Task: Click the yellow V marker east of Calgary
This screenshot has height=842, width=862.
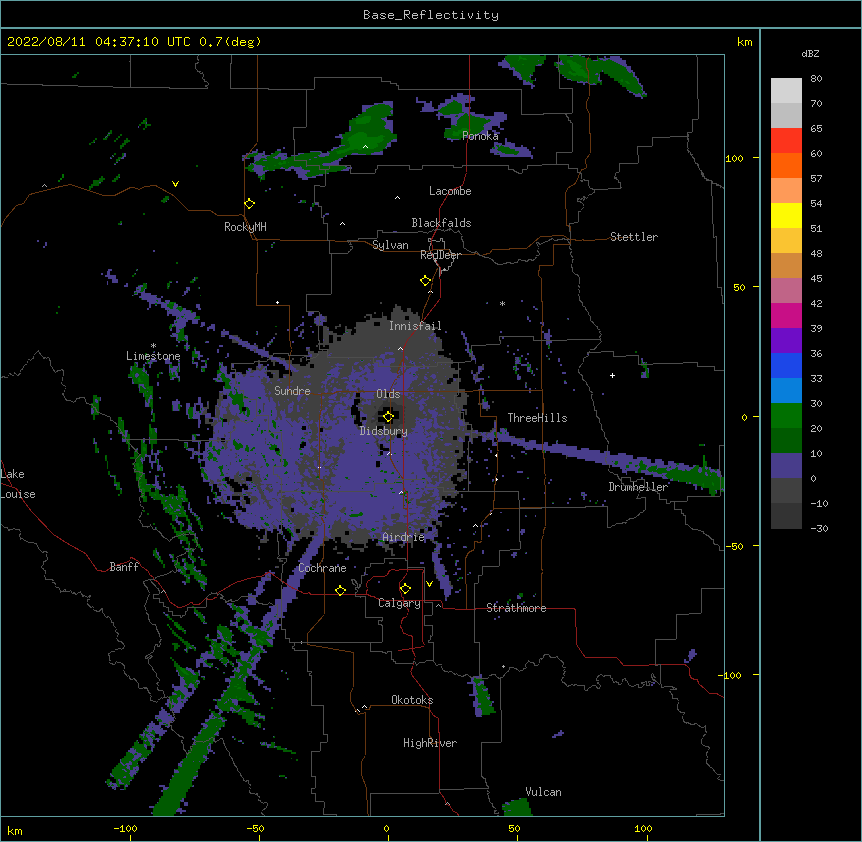Action: pos(429,584)
